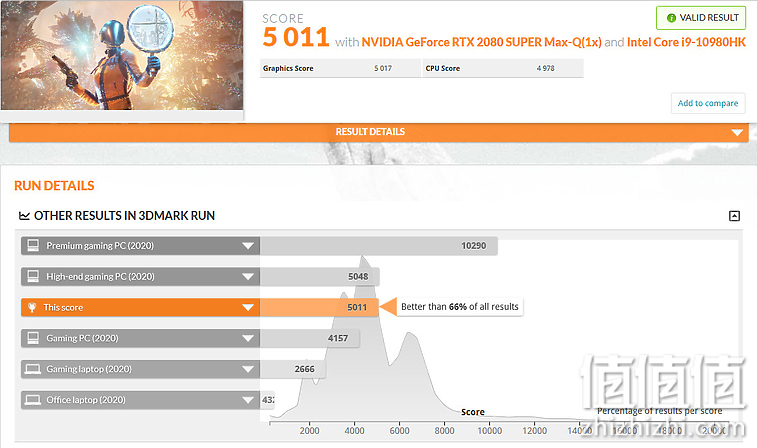757x448 pixels.
Task: Collapse the Other Results section with the square icon
Action: [x=734, y=216]
